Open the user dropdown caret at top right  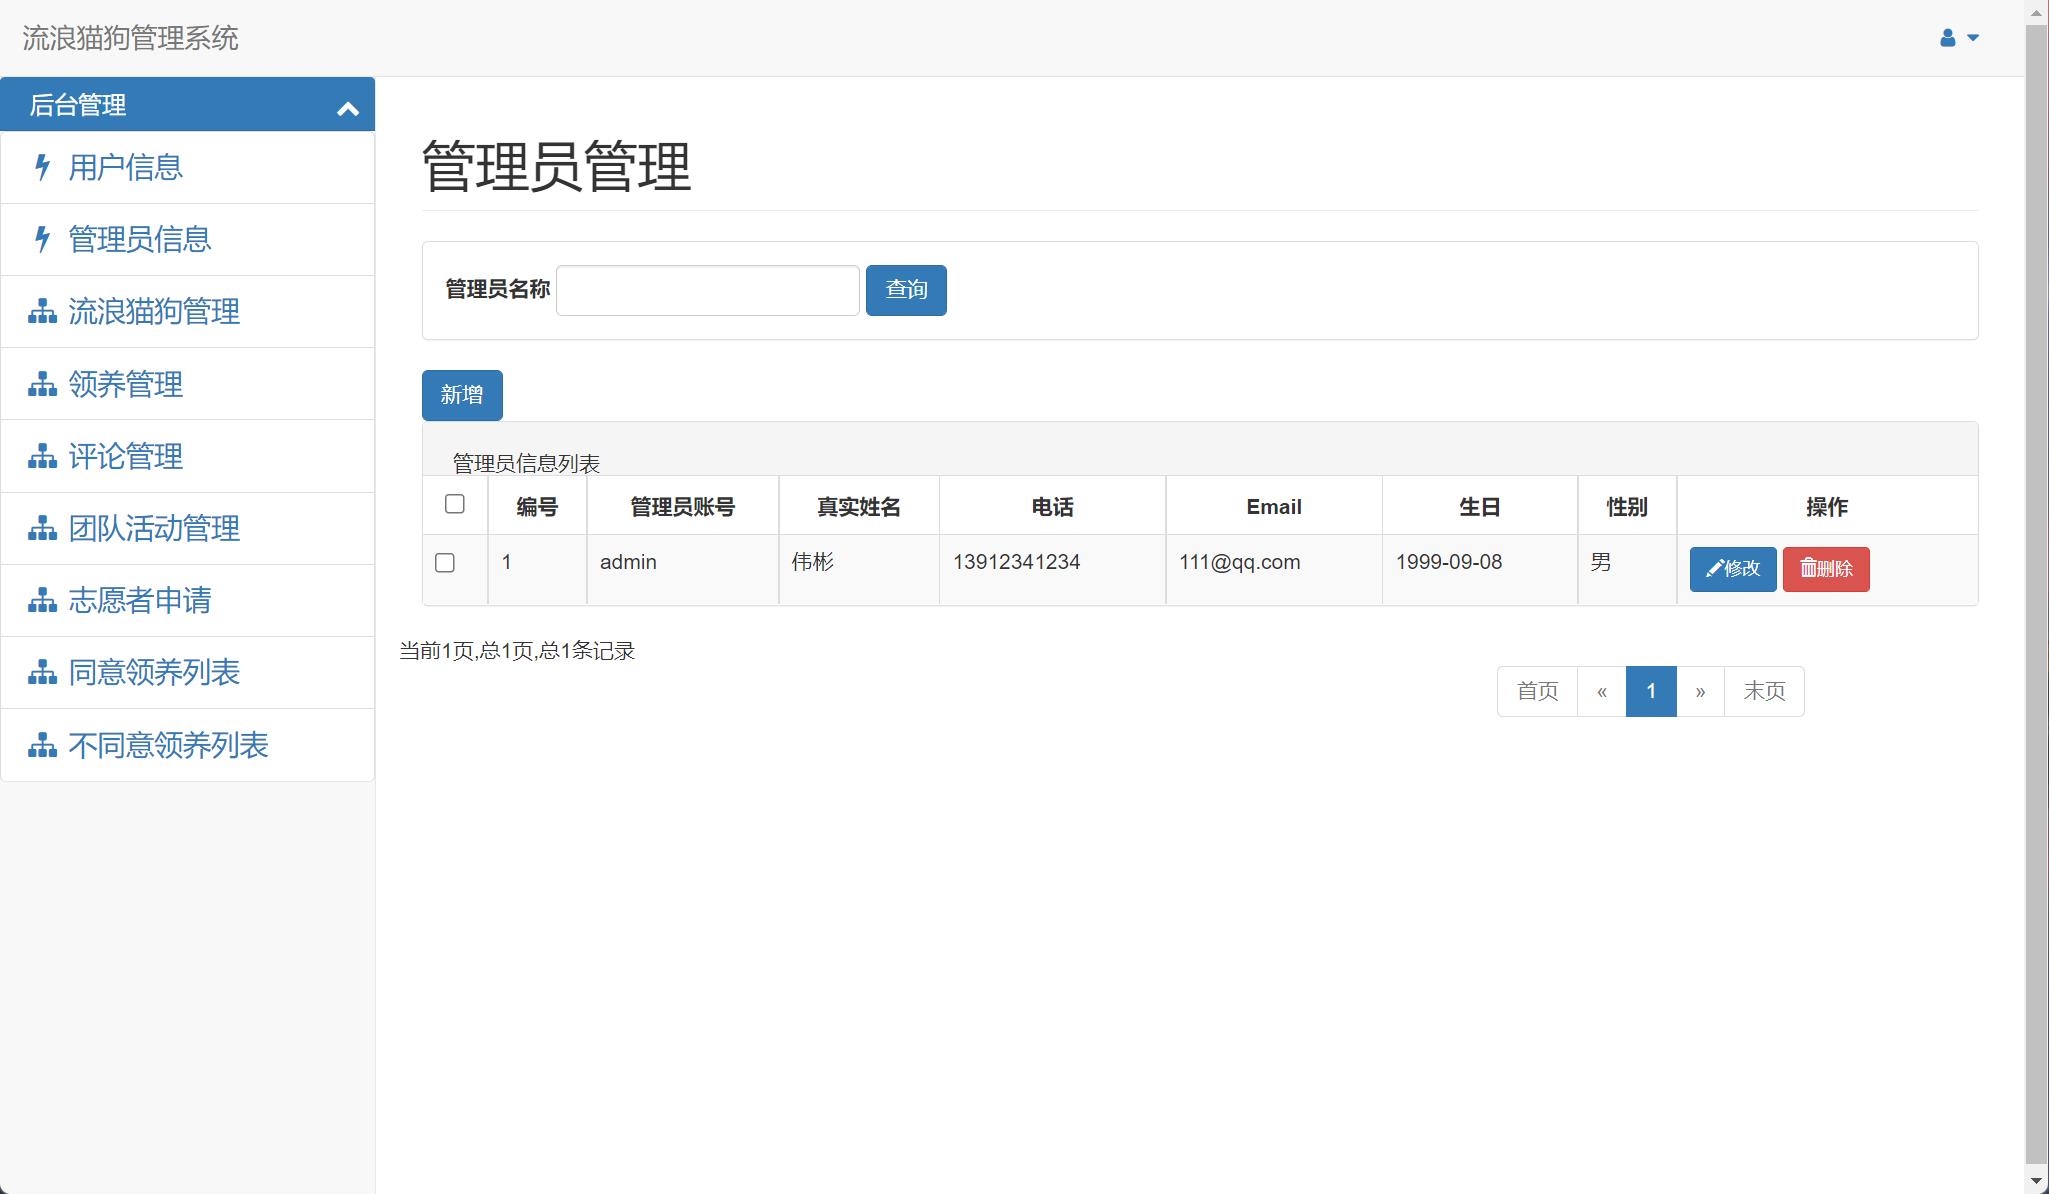1971,38
